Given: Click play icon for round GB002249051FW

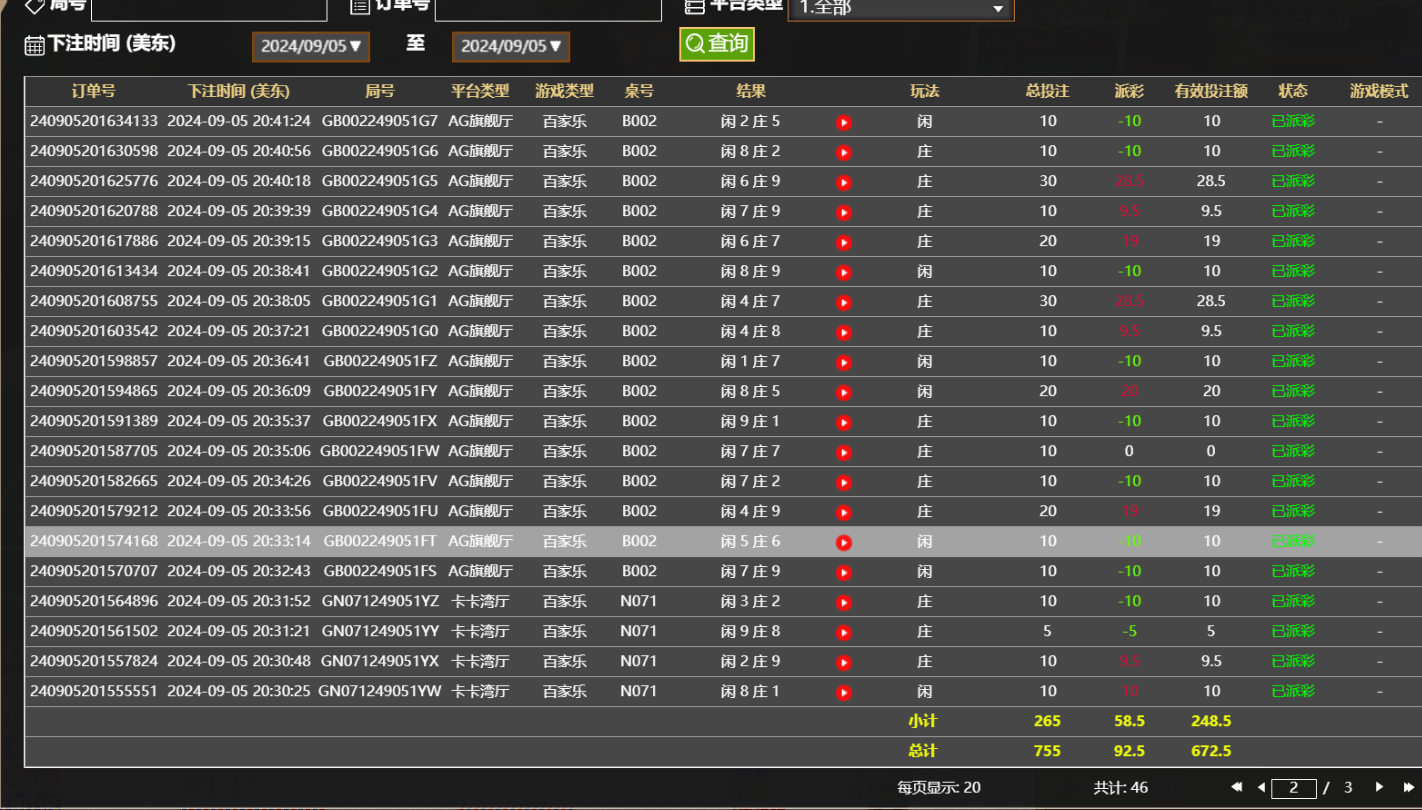Looking at the screenshot, I should 843,452.
